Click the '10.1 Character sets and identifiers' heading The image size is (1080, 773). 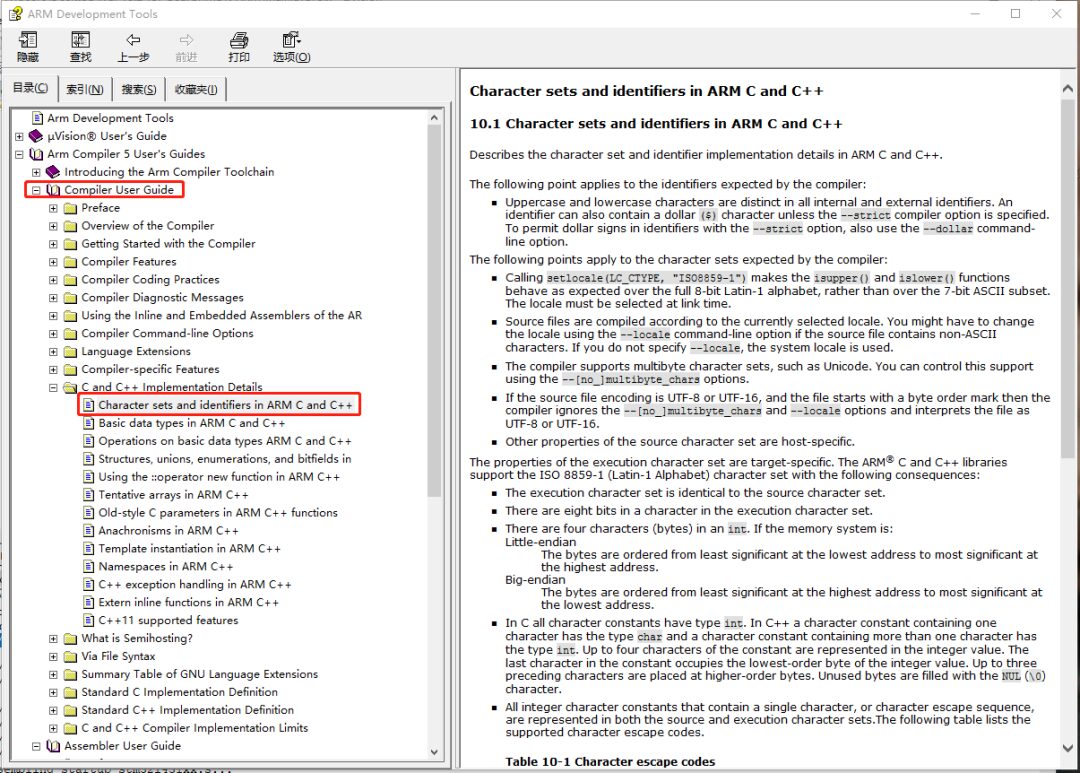(656, 124)
